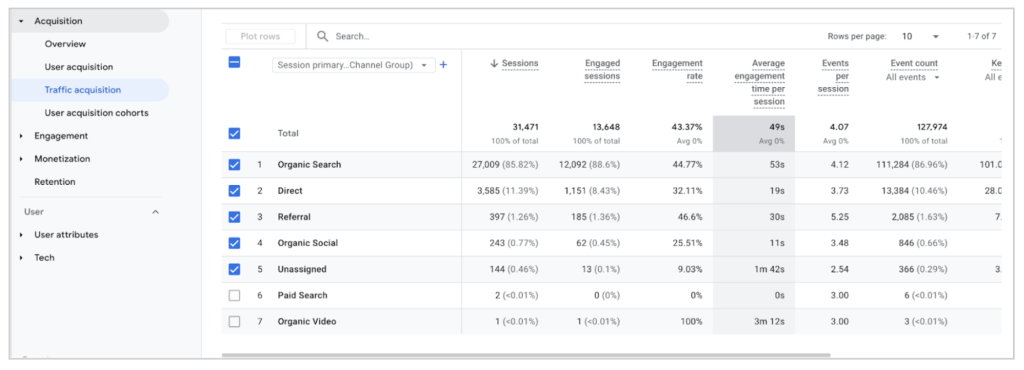Click total engaged sessions 13,648
Viewport: 1024px width, 370px height.
pos(607,127)
